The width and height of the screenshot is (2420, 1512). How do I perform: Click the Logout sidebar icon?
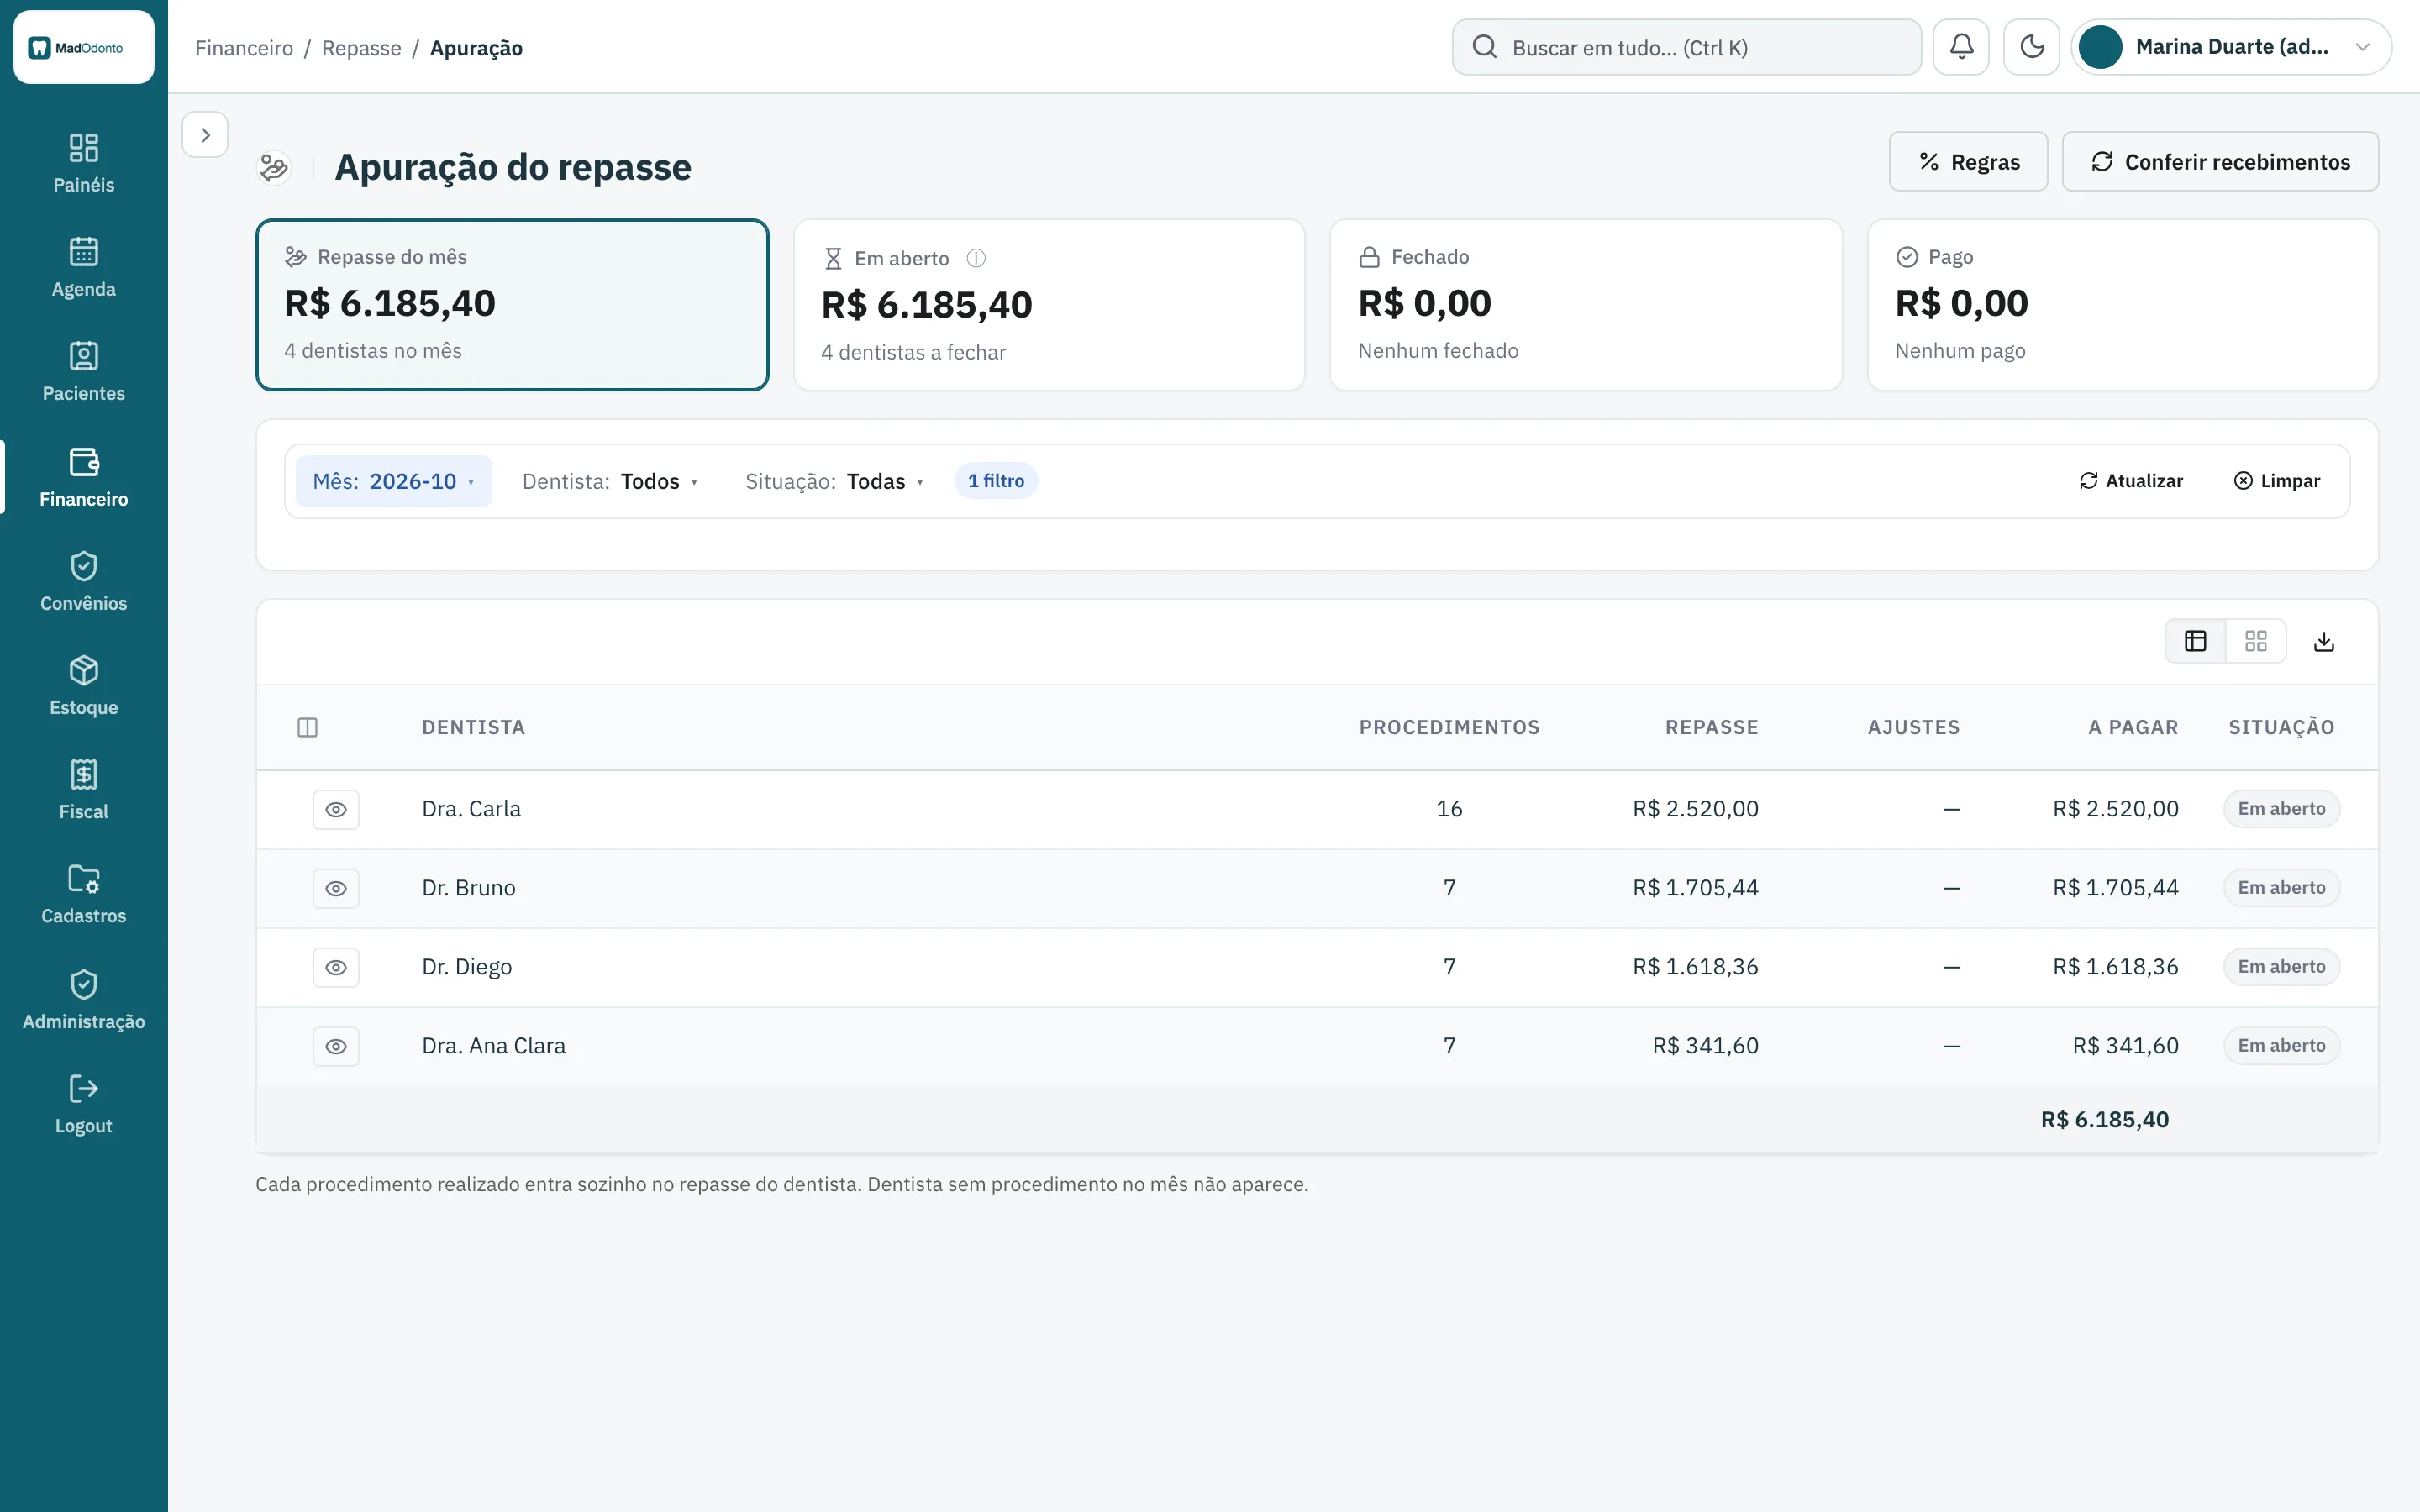84,1104
